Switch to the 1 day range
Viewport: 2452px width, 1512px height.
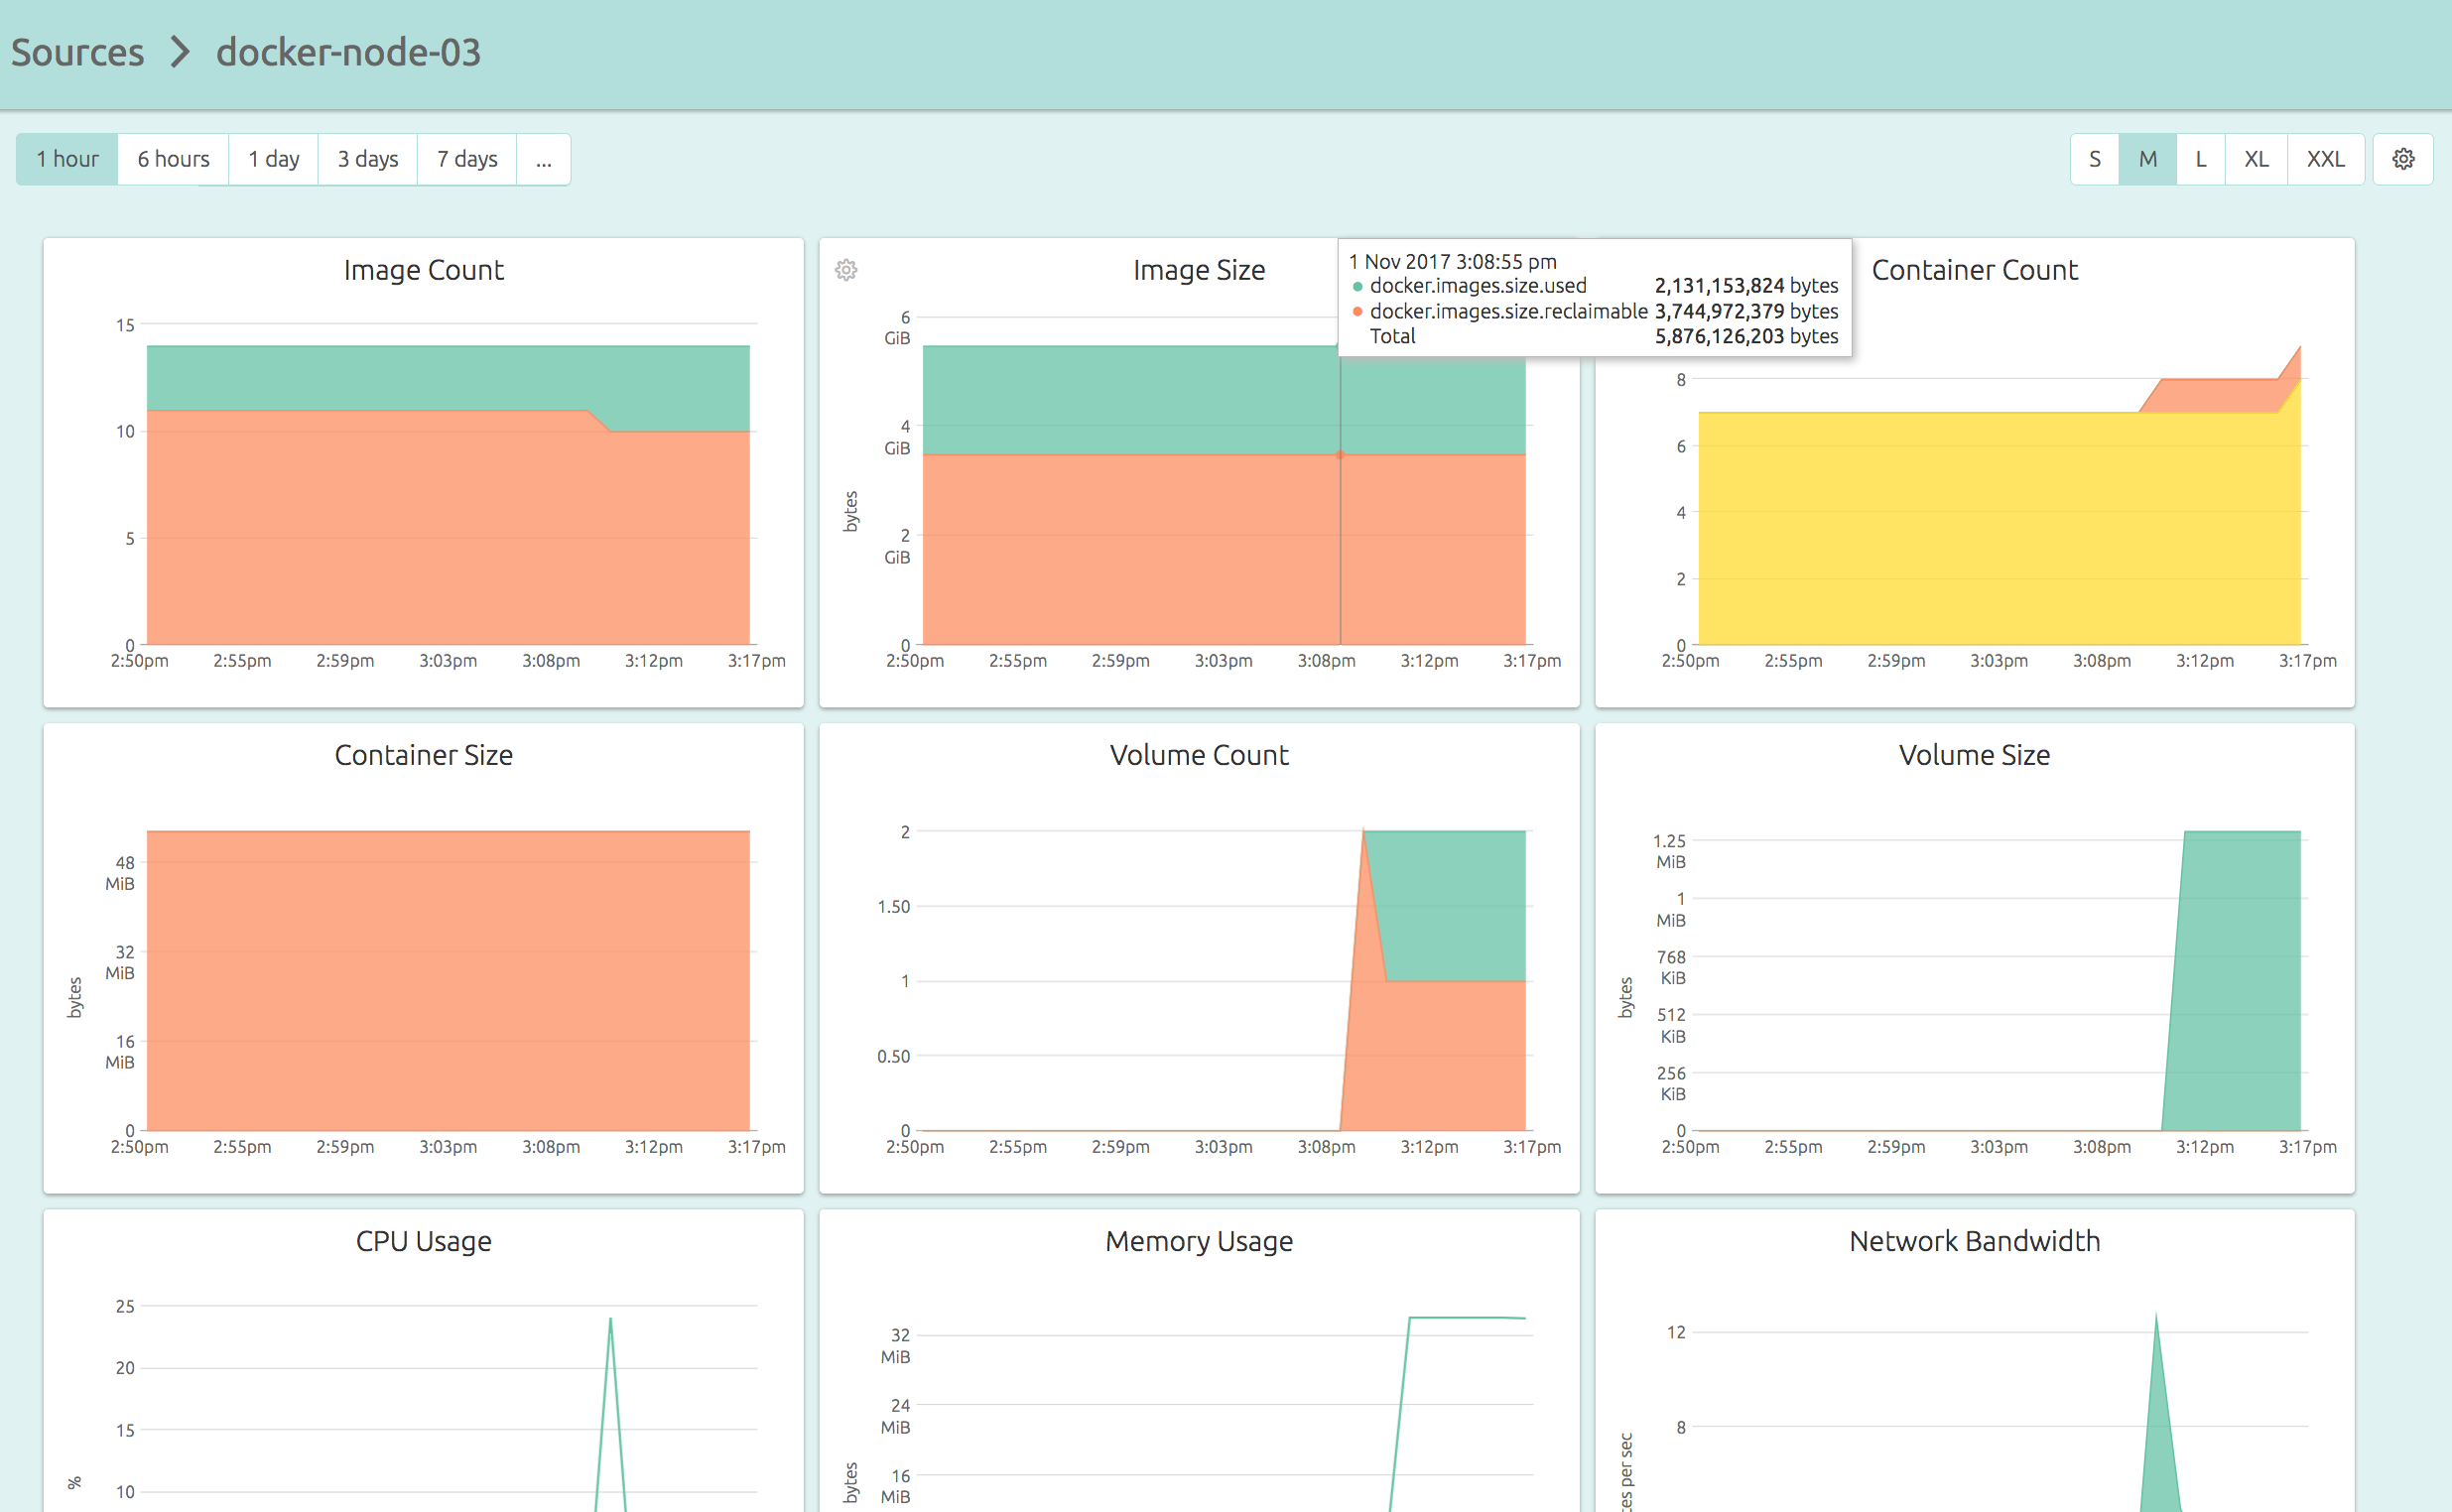[x=273, y=159]
